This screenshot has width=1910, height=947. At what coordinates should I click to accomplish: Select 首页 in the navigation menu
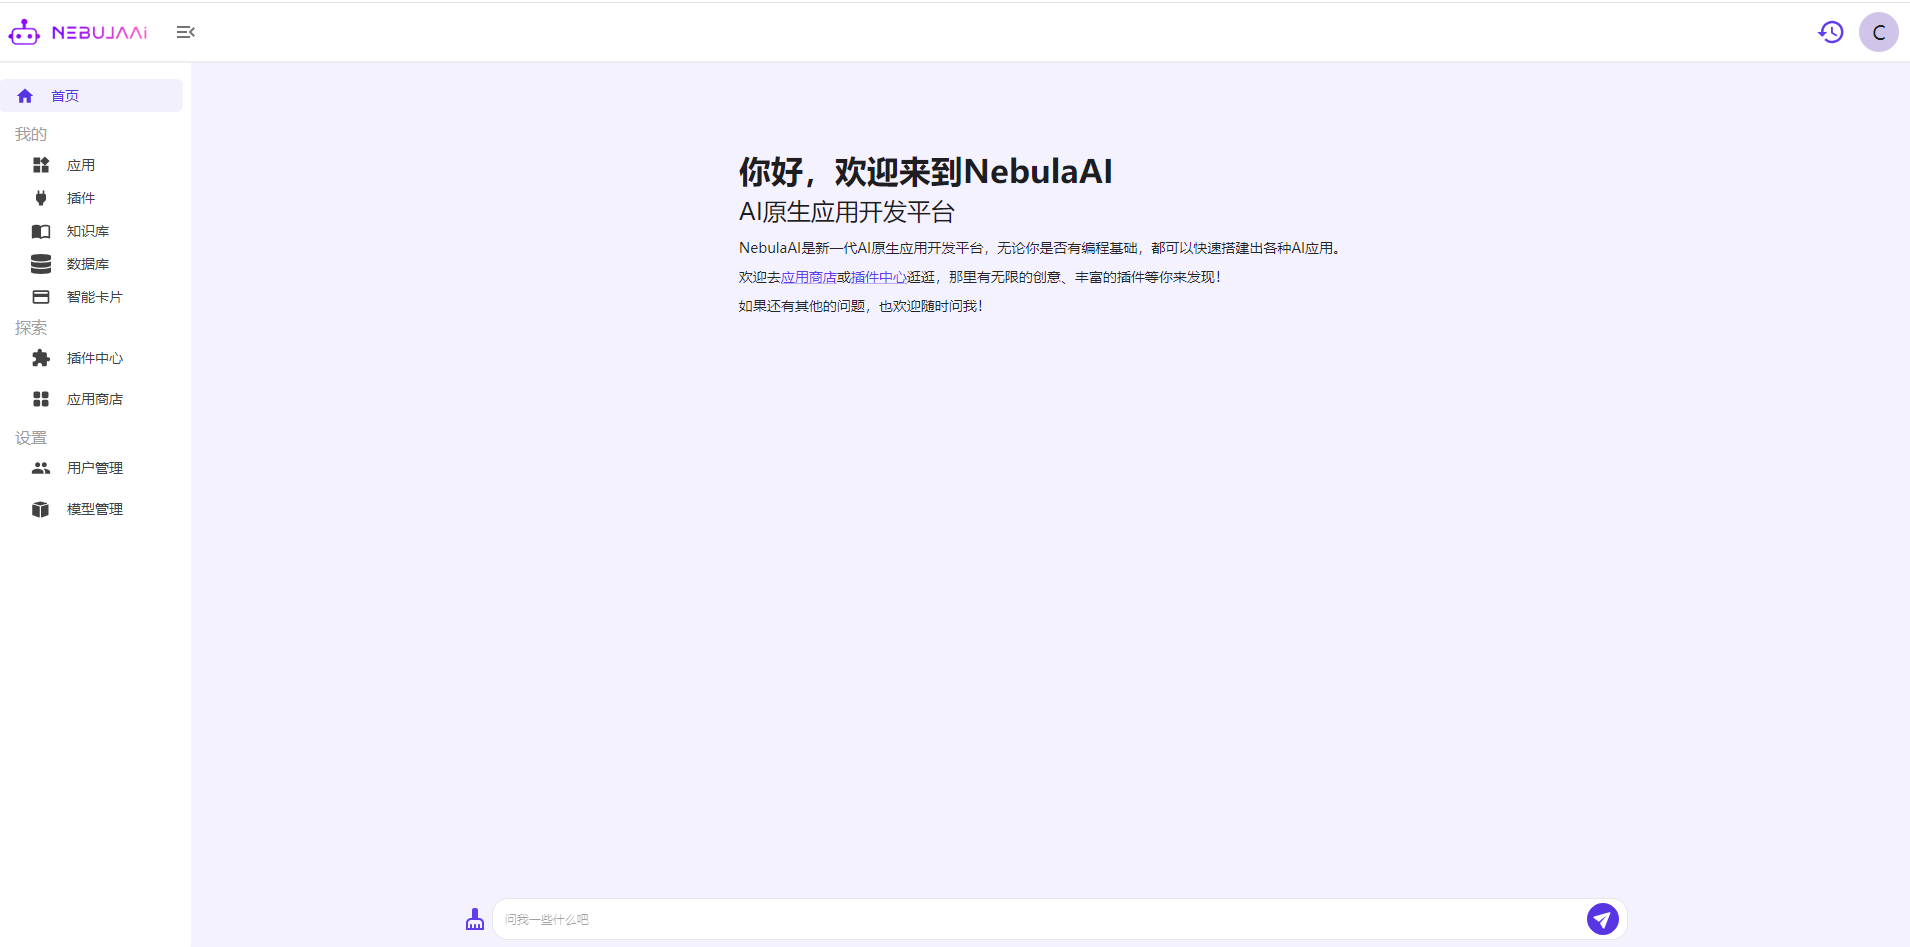[65, 95]
